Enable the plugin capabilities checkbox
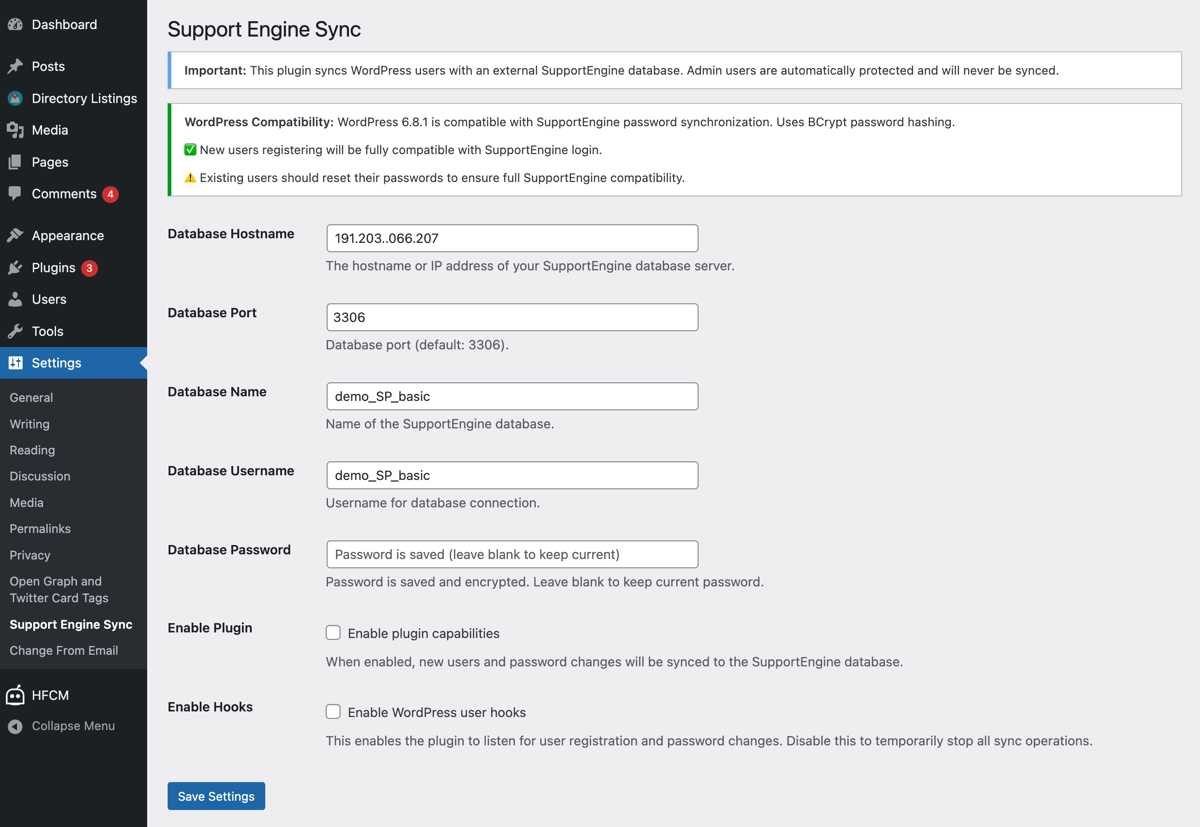 [333, 633]
